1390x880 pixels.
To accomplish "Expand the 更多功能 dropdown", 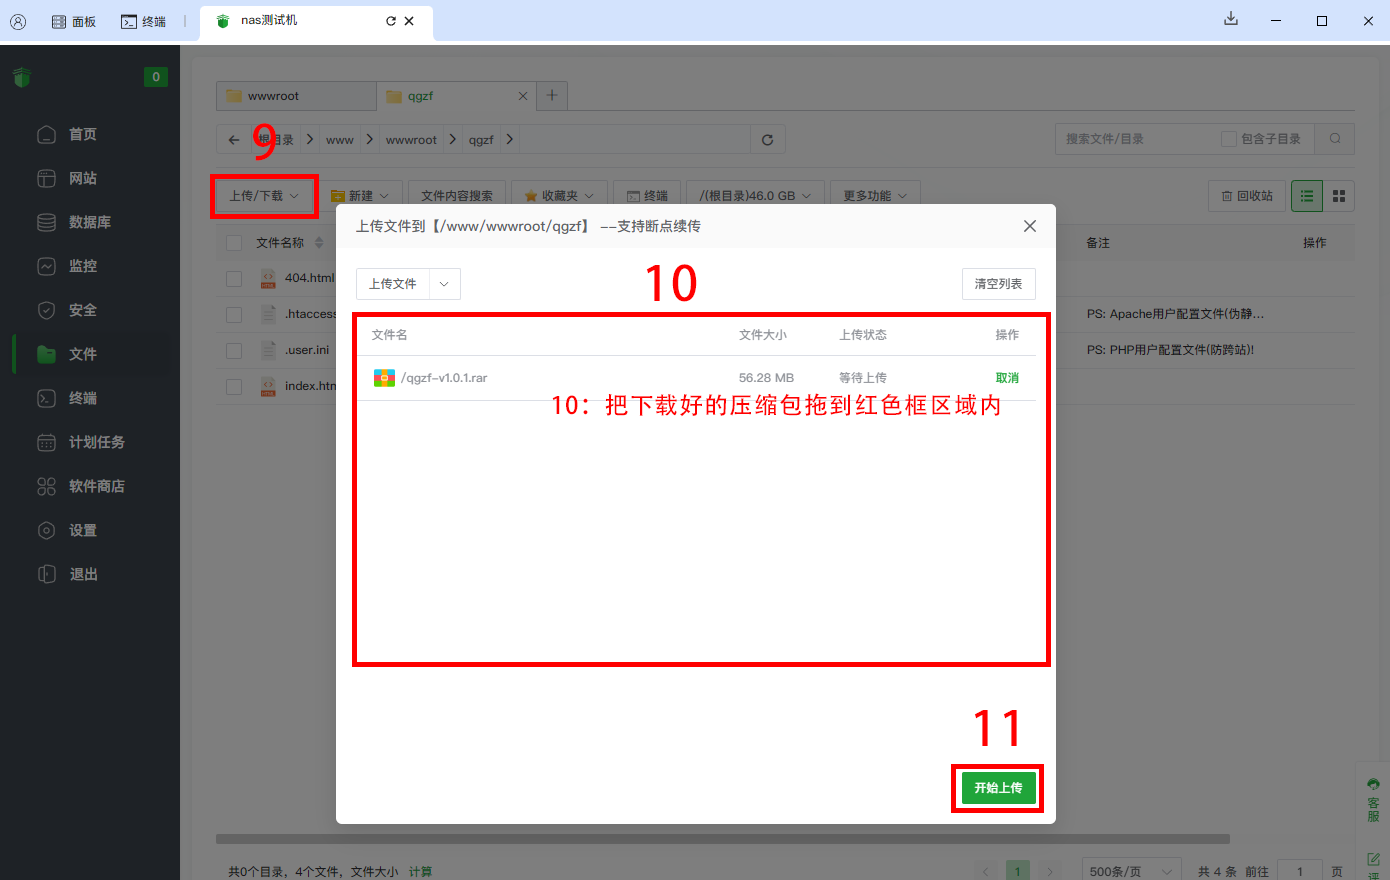I will pos(874,196).
